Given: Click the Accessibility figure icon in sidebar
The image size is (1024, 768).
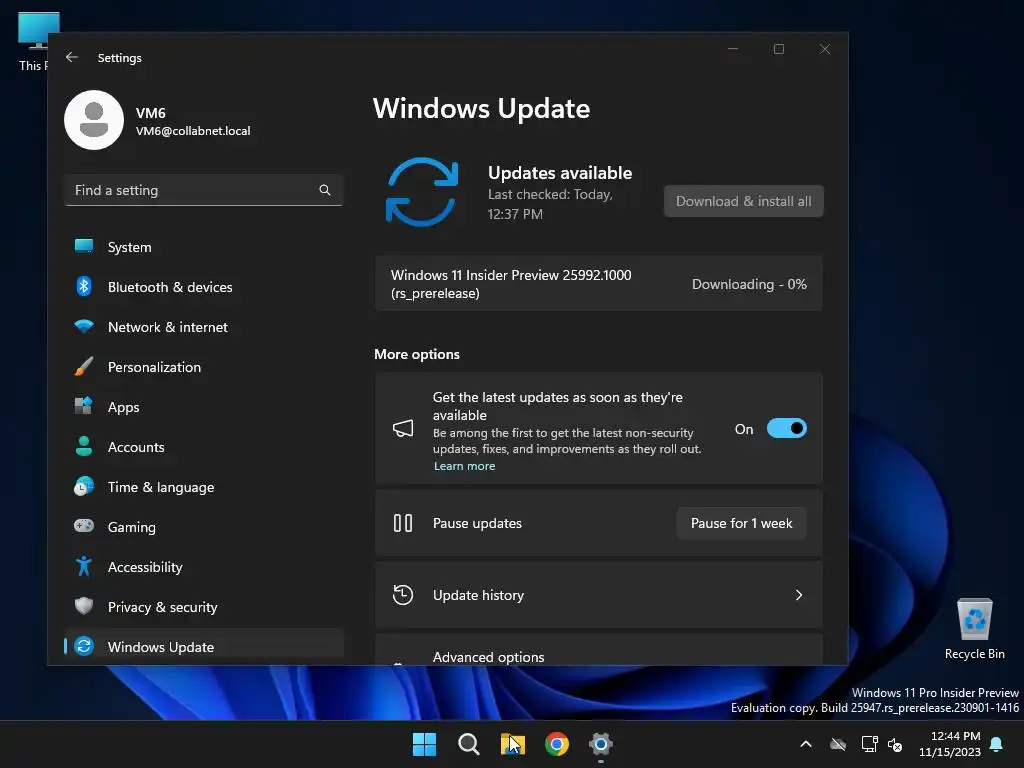Looking at the screenshot, I should pyautogui.click(x=84, y=566).
